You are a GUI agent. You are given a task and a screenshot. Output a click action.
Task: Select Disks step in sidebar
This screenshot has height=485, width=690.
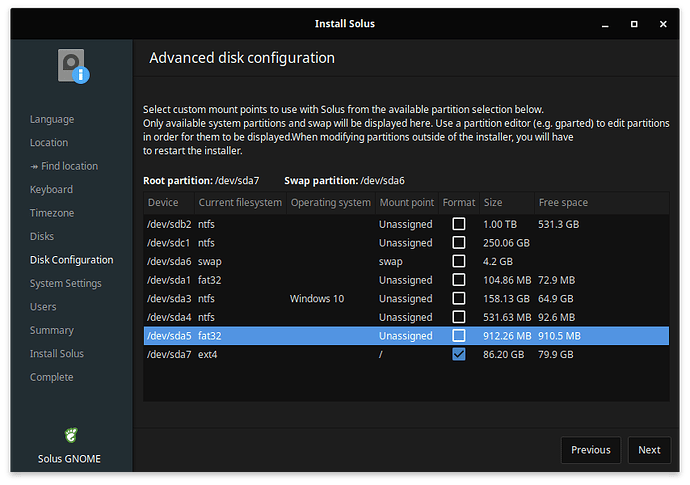point(42,236)
